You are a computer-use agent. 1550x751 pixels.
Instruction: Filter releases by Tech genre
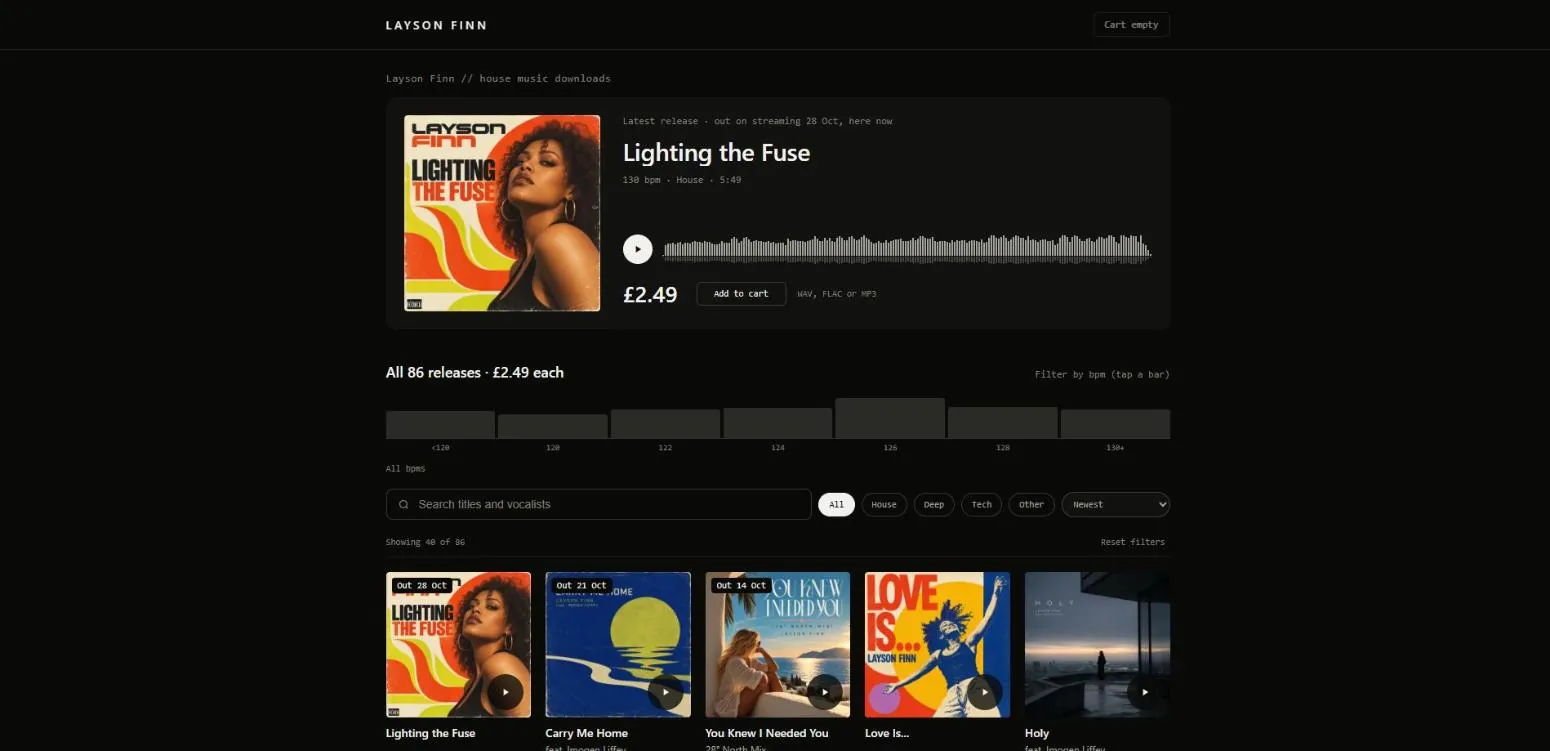coord(982,505)
